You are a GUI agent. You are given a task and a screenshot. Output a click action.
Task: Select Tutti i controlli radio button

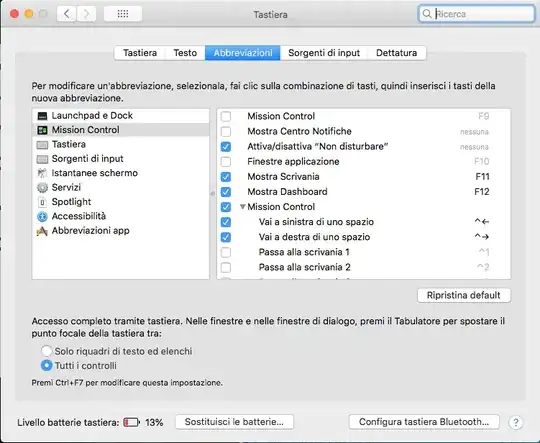coord(46,365)
